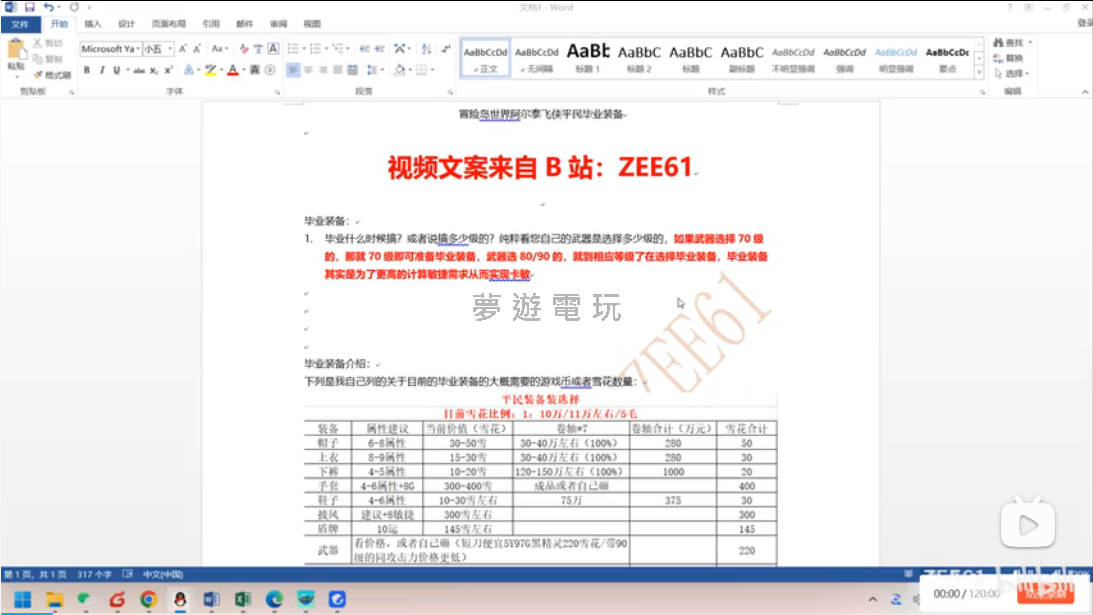Apply a bulleted list

tap(293, 49)
